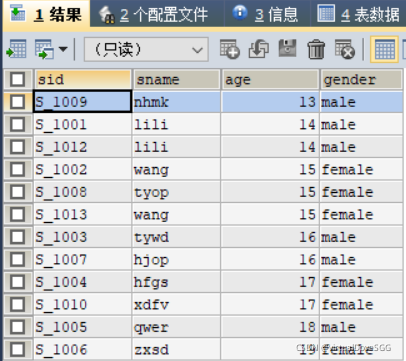Select the S_1012 cell
Viewport: 406px width, 361px height.
[x=82, y=147]
